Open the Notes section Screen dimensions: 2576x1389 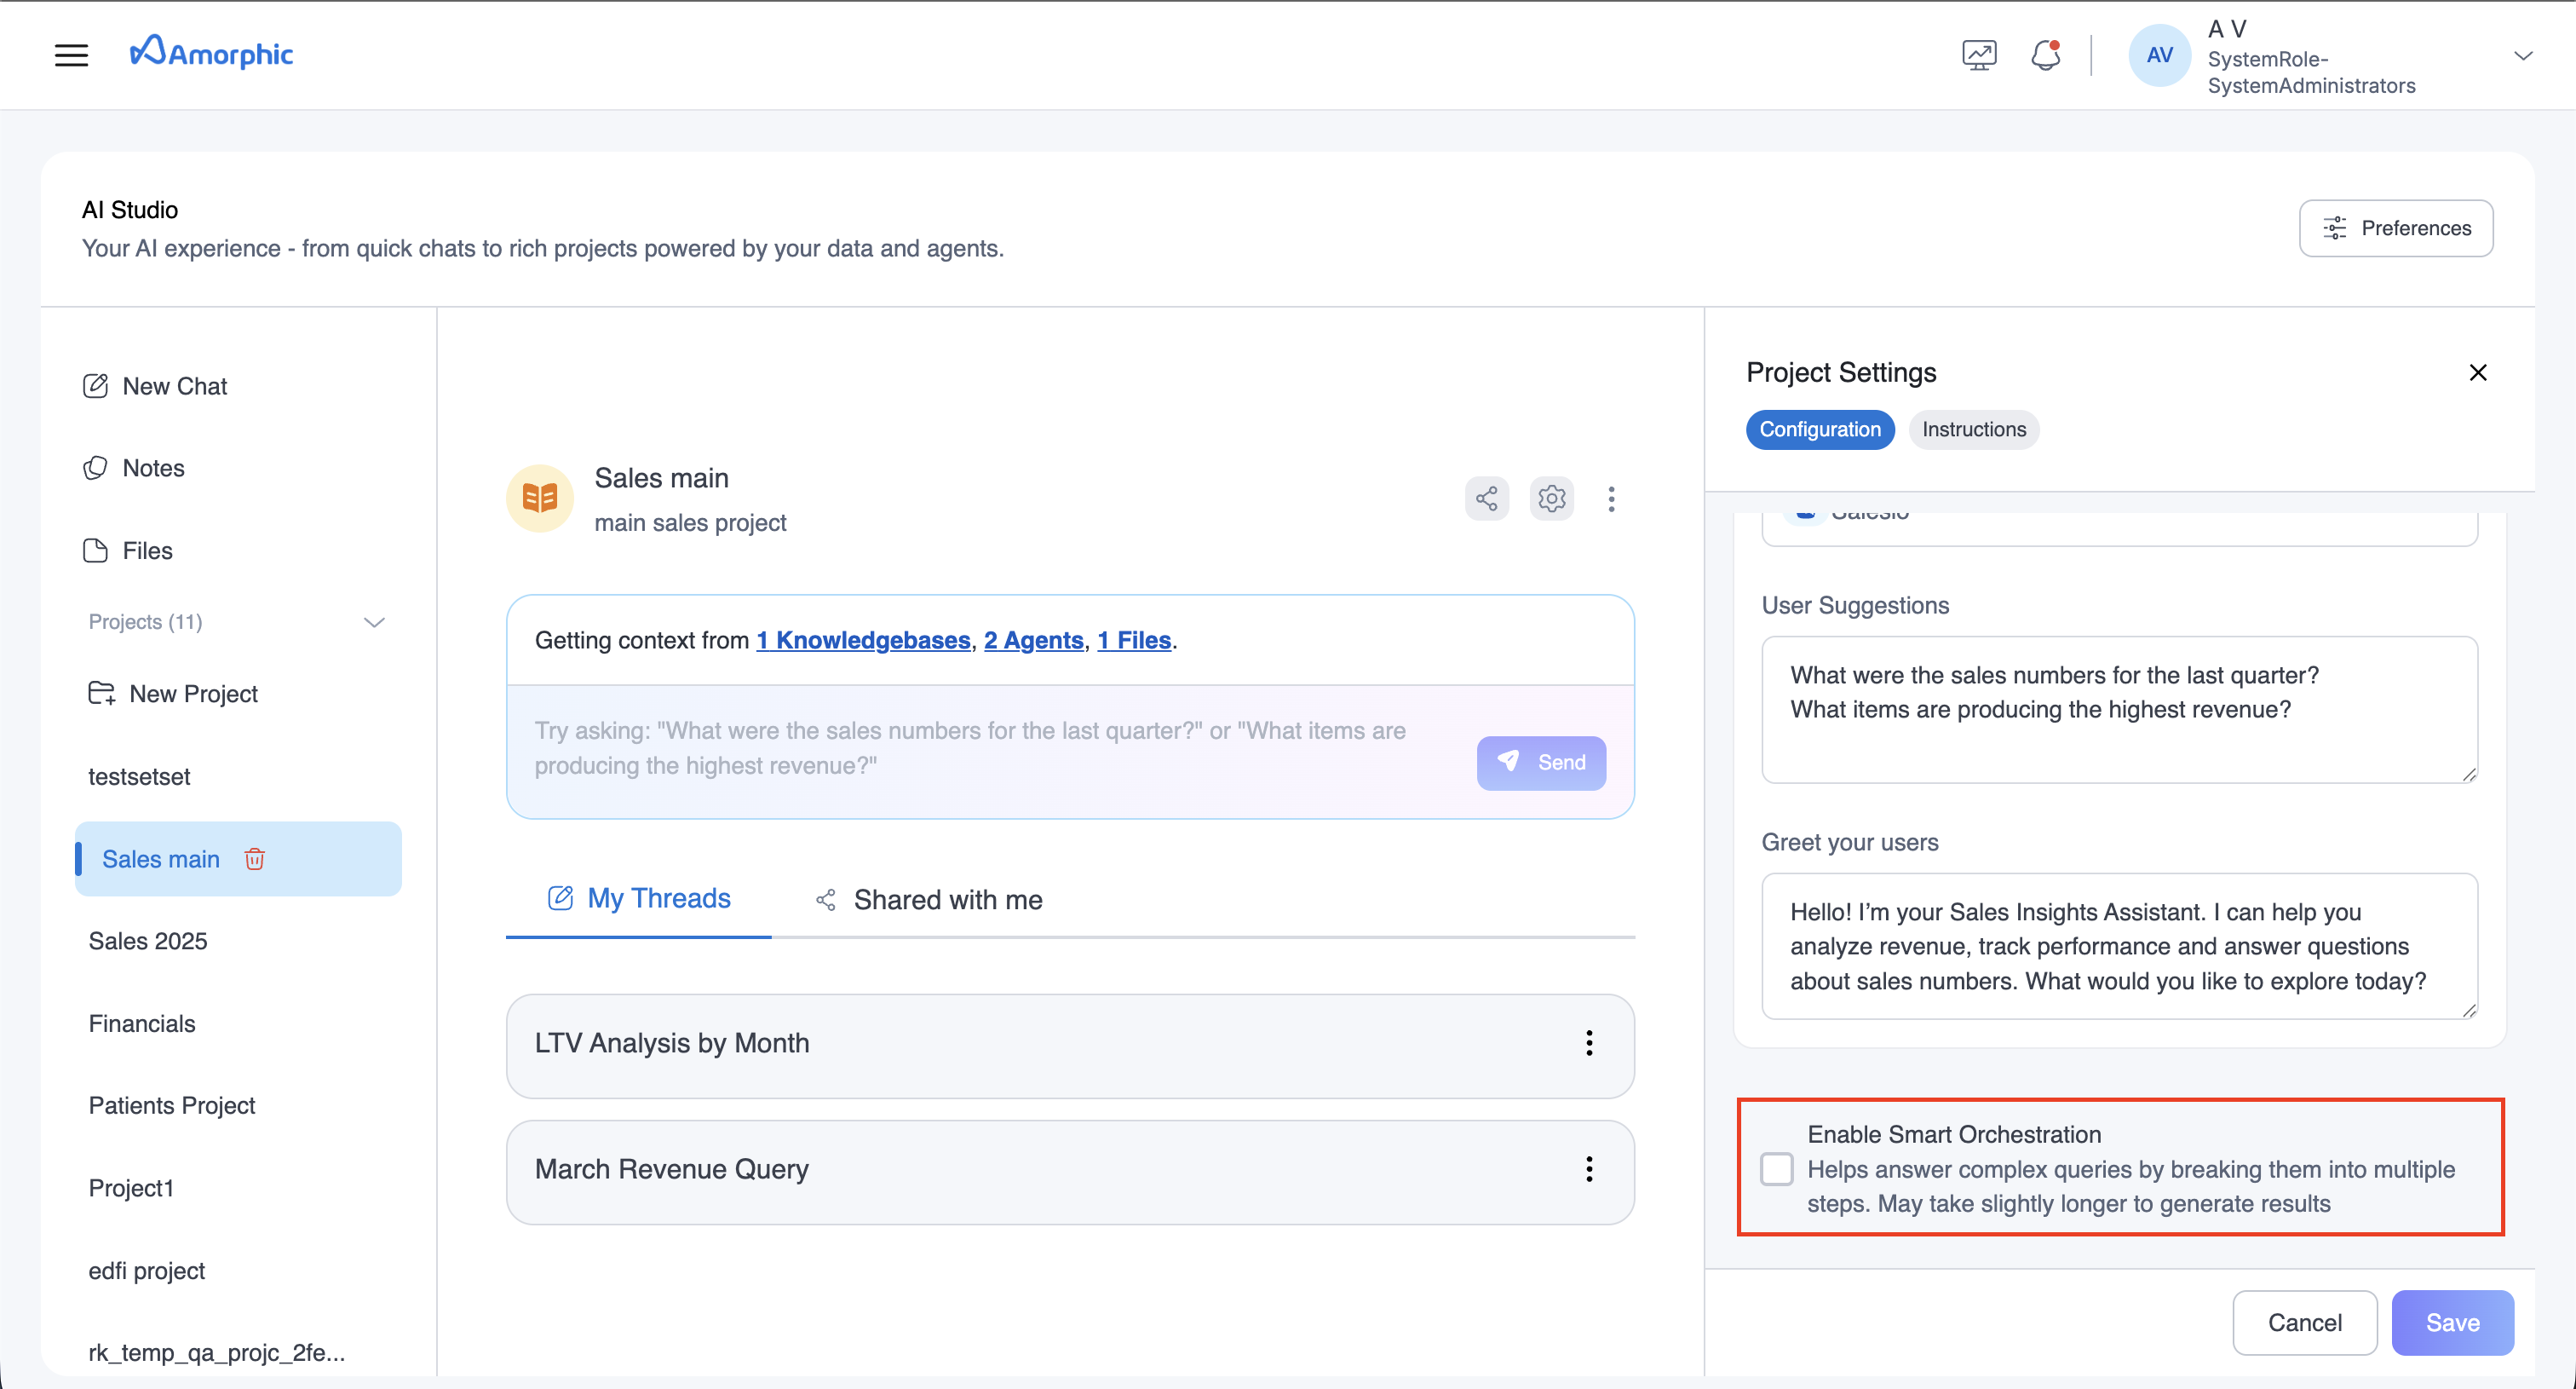click(153, 468)
